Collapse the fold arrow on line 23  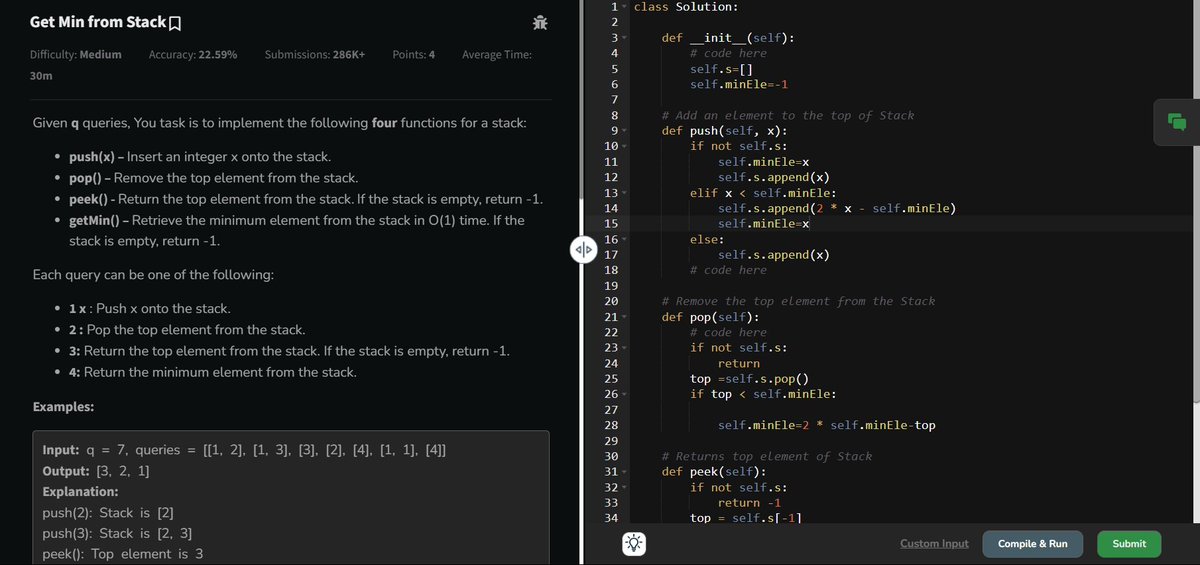tap(625, 348)
